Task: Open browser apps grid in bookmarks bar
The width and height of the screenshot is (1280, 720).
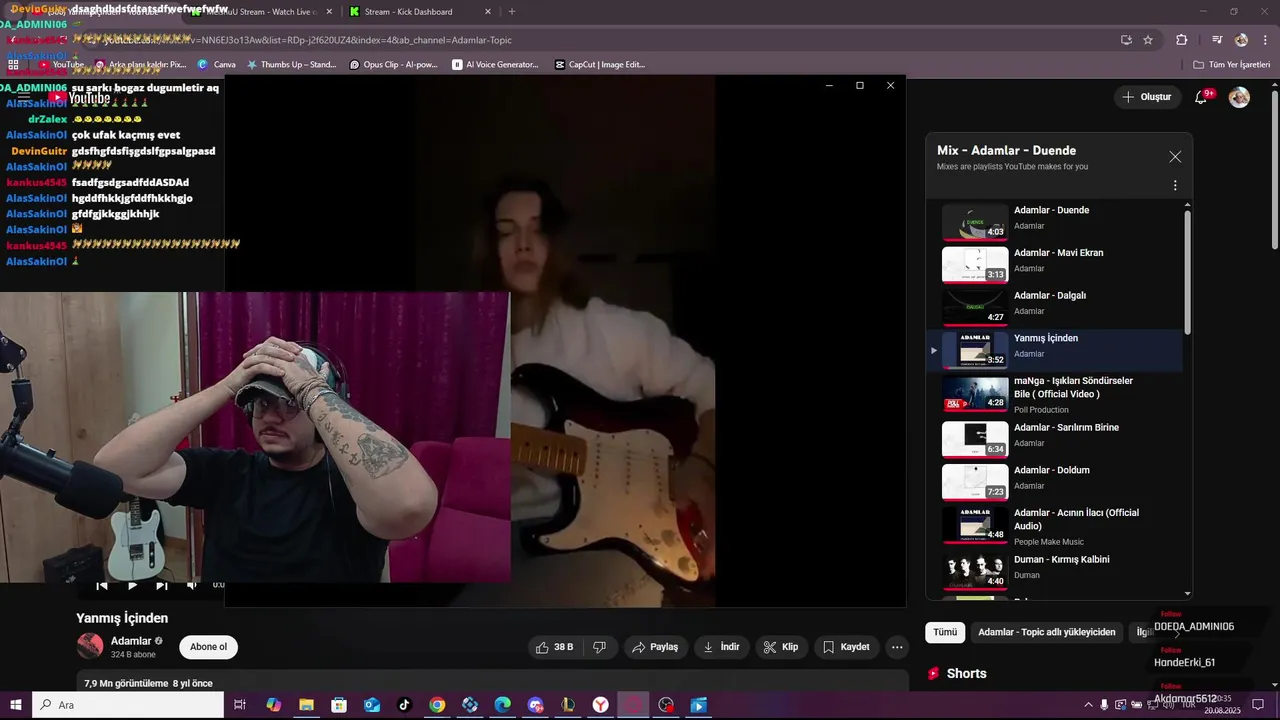Action: [x=13, y=64]
